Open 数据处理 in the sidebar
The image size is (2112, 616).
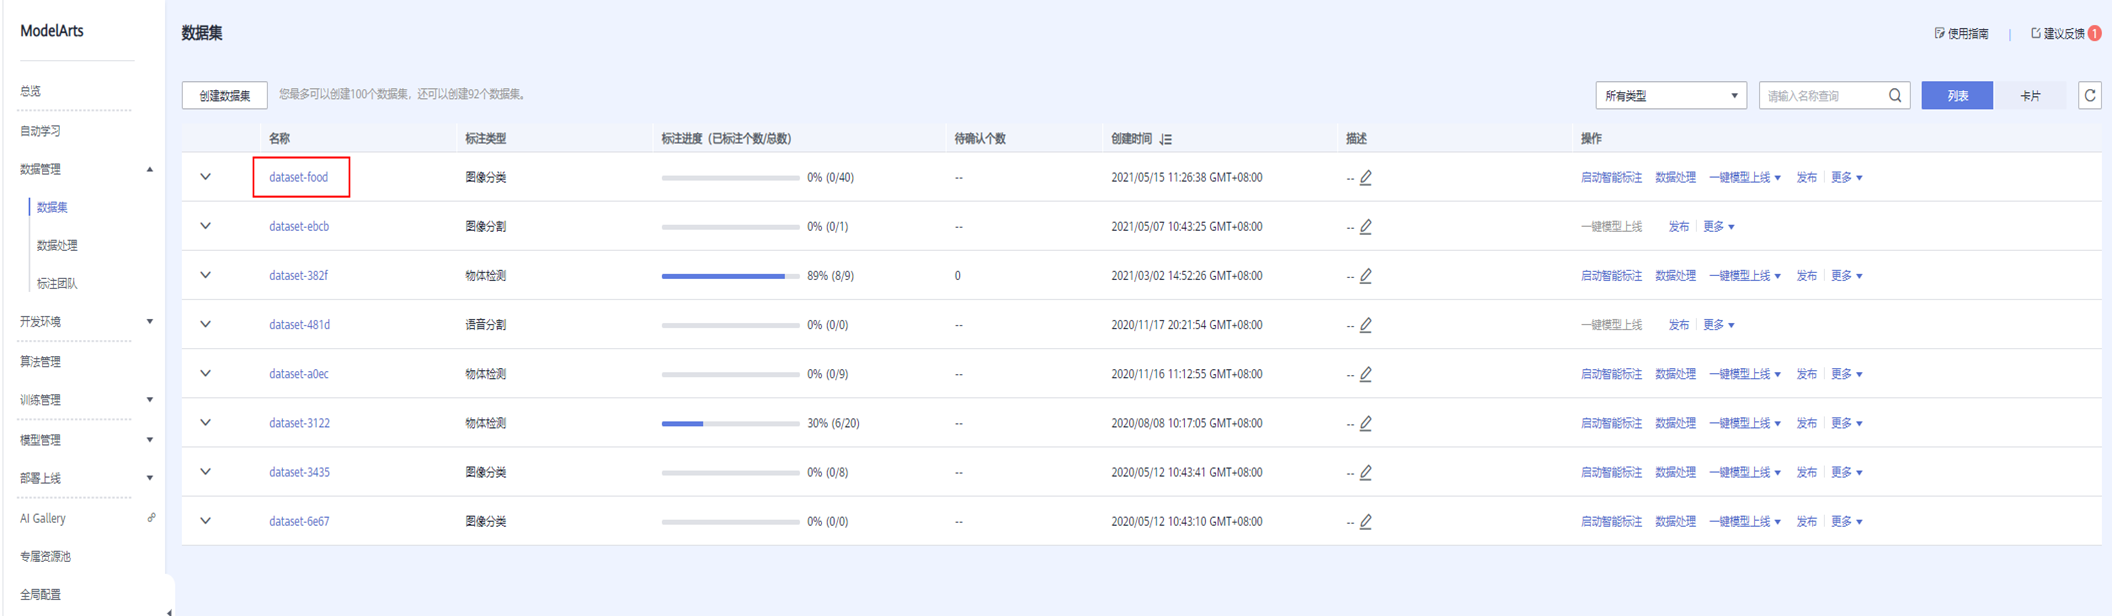pos(57,246)
